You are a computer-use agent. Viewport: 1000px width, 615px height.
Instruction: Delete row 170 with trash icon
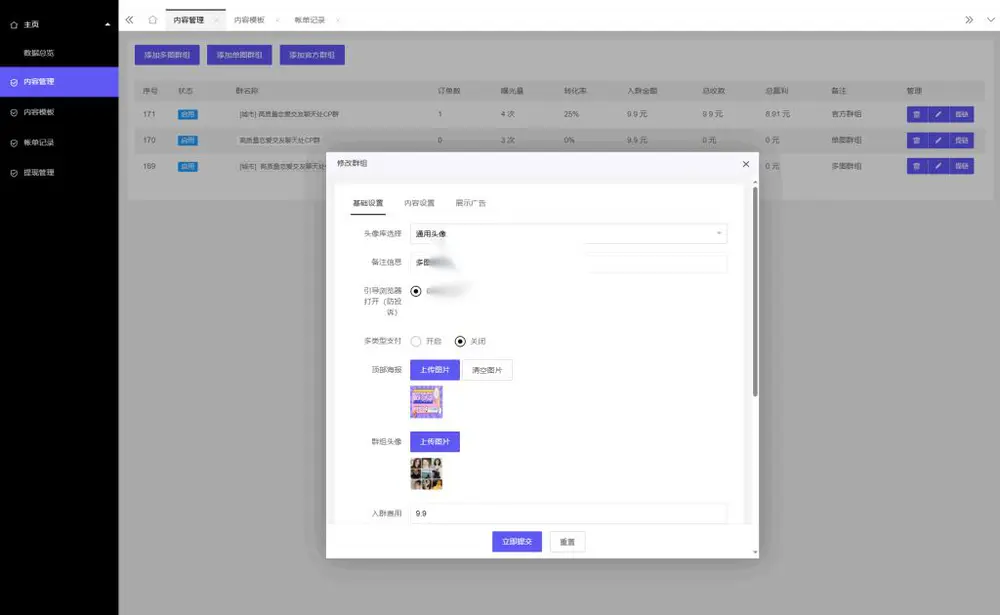[x=916, y=140]
